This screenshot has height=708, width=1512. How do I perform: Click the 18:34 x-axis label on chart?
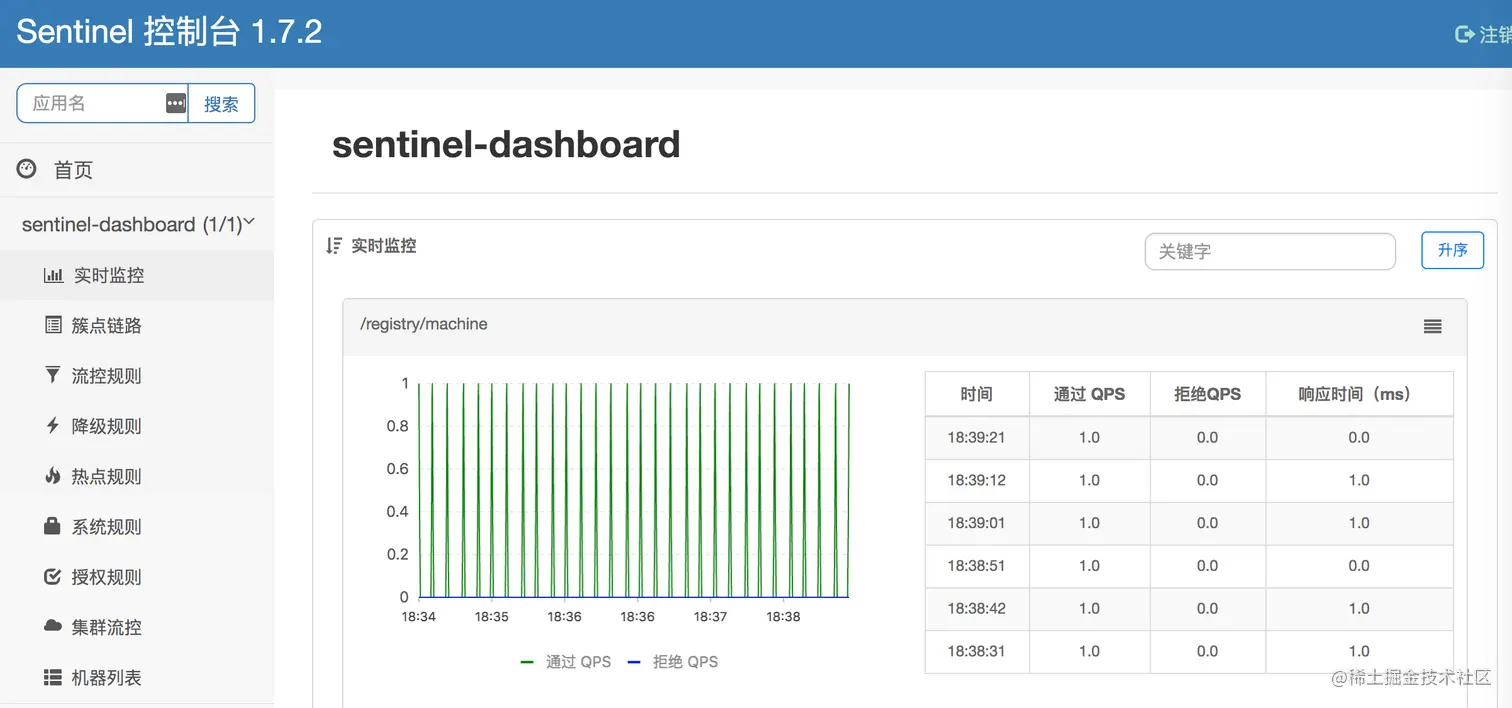(x=418, y=617)
